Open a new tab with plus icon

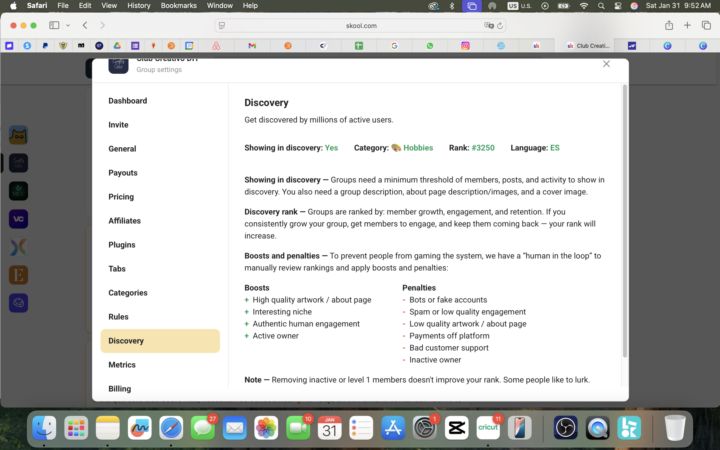tap(687, 25)
